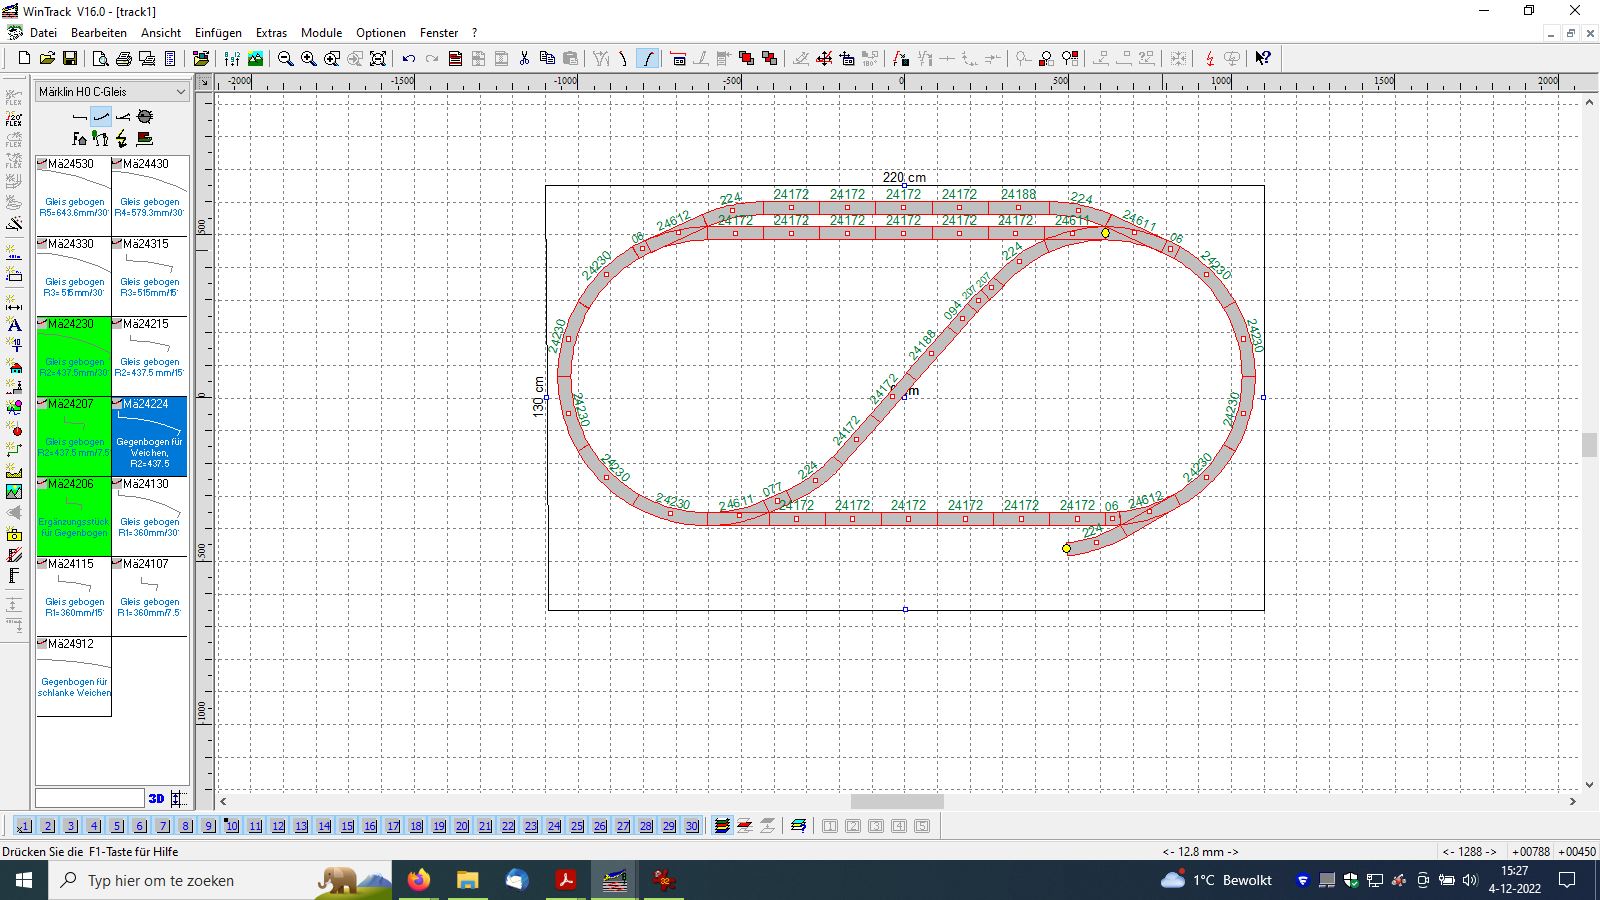1600x900 pixels.
Task: Print the layout with the printer icon
Action: (x=123, y=59)
